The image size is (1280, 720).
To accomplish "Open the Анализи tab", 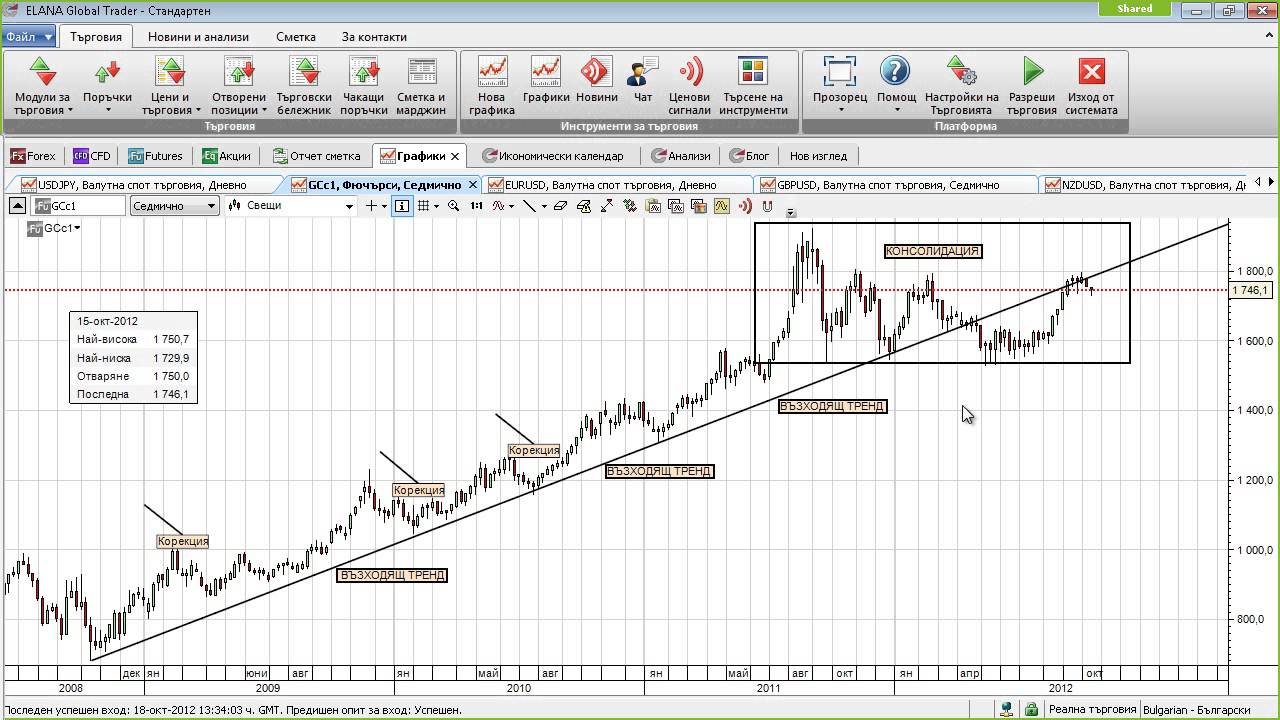I will [x=680, y=156].
